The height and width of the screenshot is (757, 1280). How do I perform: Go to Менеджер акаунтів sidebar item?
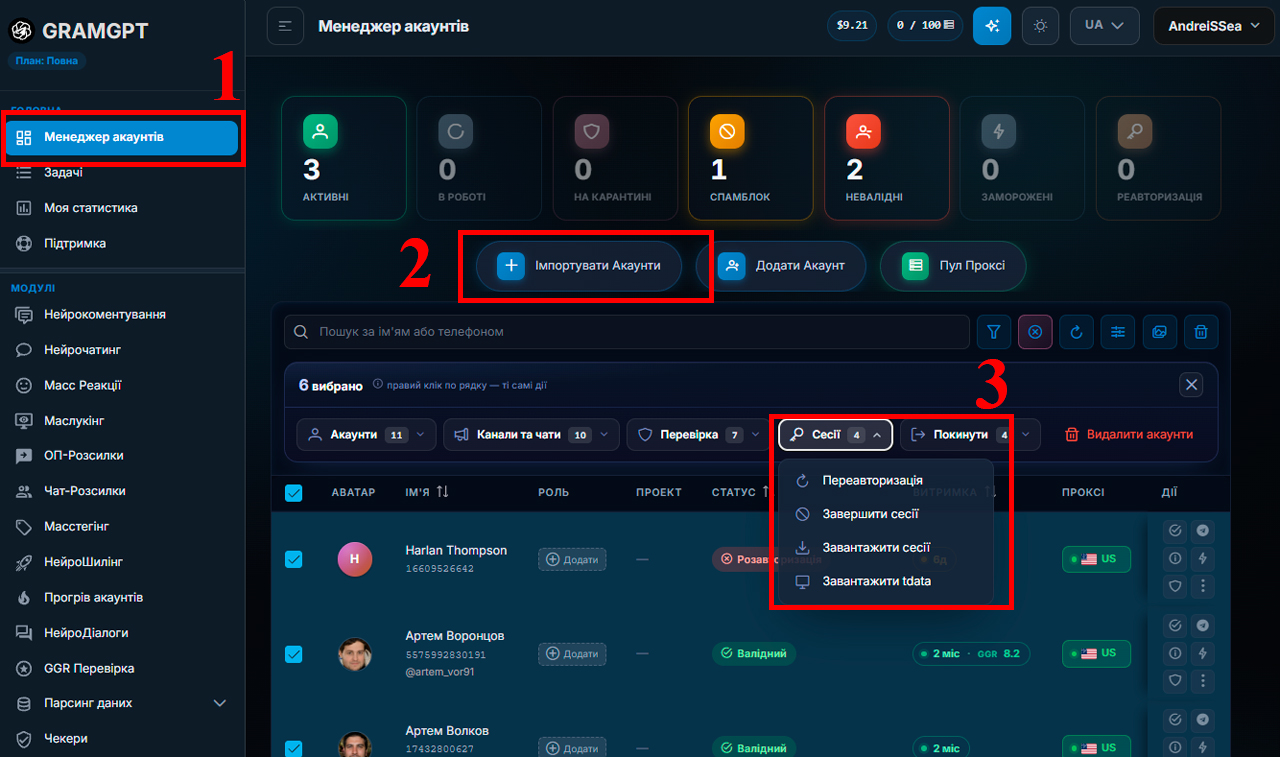[x=122, y=137]
